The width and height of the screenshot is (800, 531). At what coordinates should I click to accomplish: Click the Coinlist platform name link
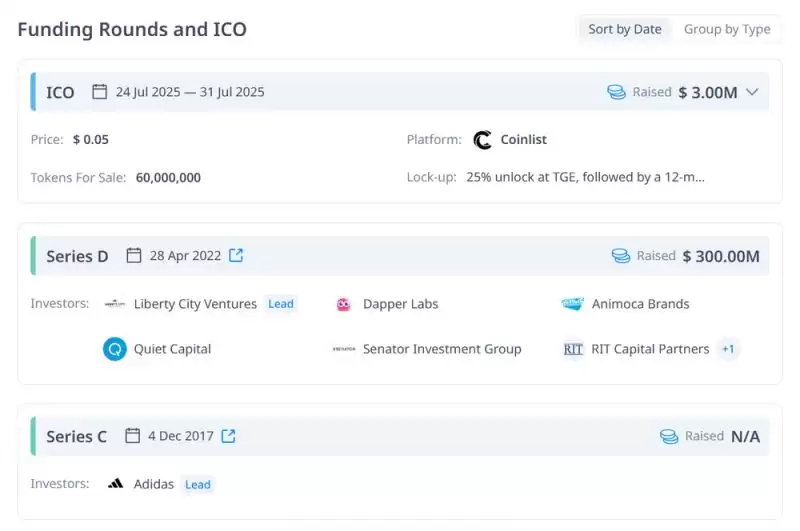tap(524, 140)
